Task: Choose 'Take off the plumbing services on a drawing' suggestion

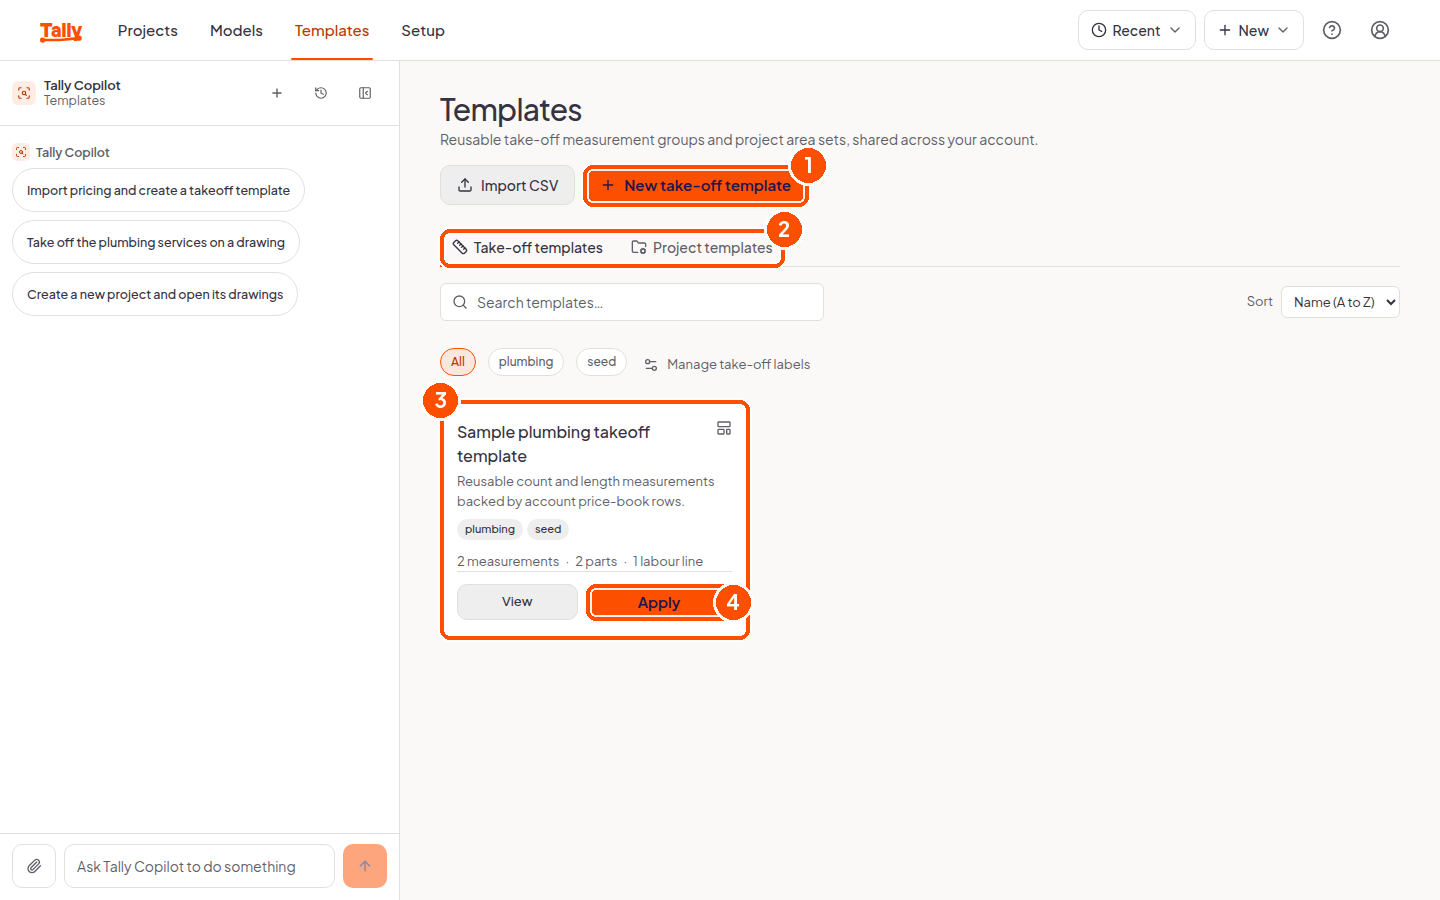Action: click(x=156, y=242)
